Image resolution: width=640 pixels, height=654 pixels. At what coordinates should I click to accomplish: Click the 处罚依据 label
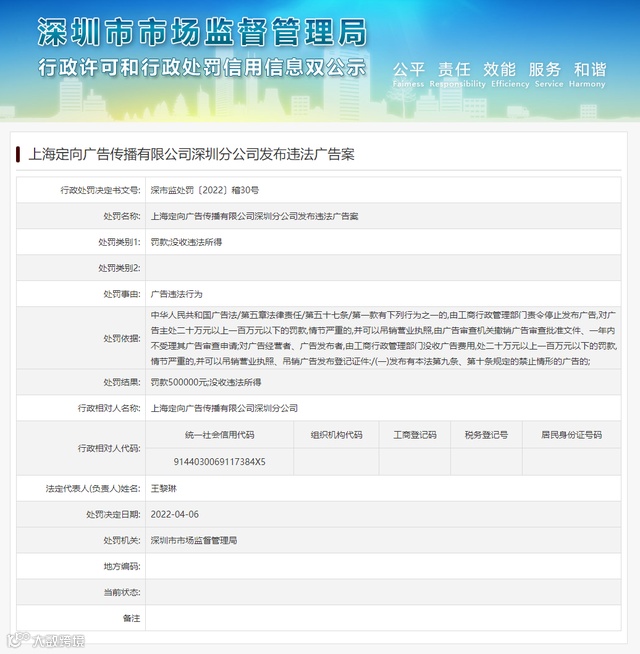coord(122,338)
